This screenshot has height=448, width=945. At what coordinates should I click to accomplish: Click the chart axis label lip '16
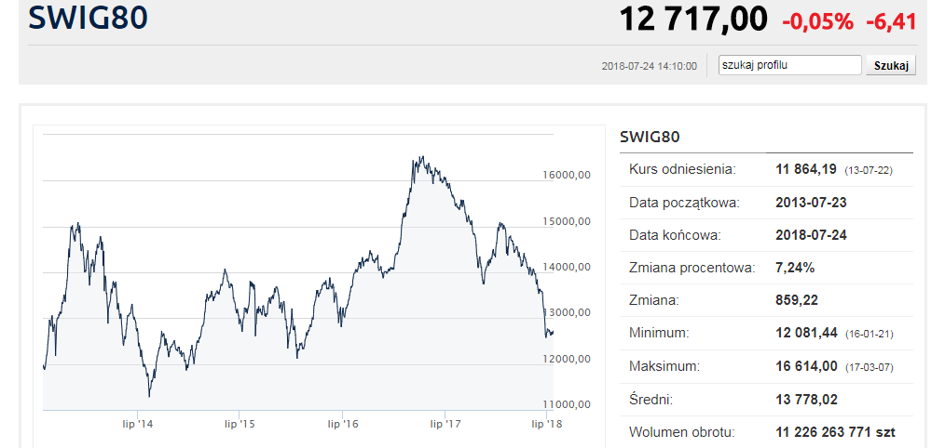pyautogui.click(x=343, y=424)
